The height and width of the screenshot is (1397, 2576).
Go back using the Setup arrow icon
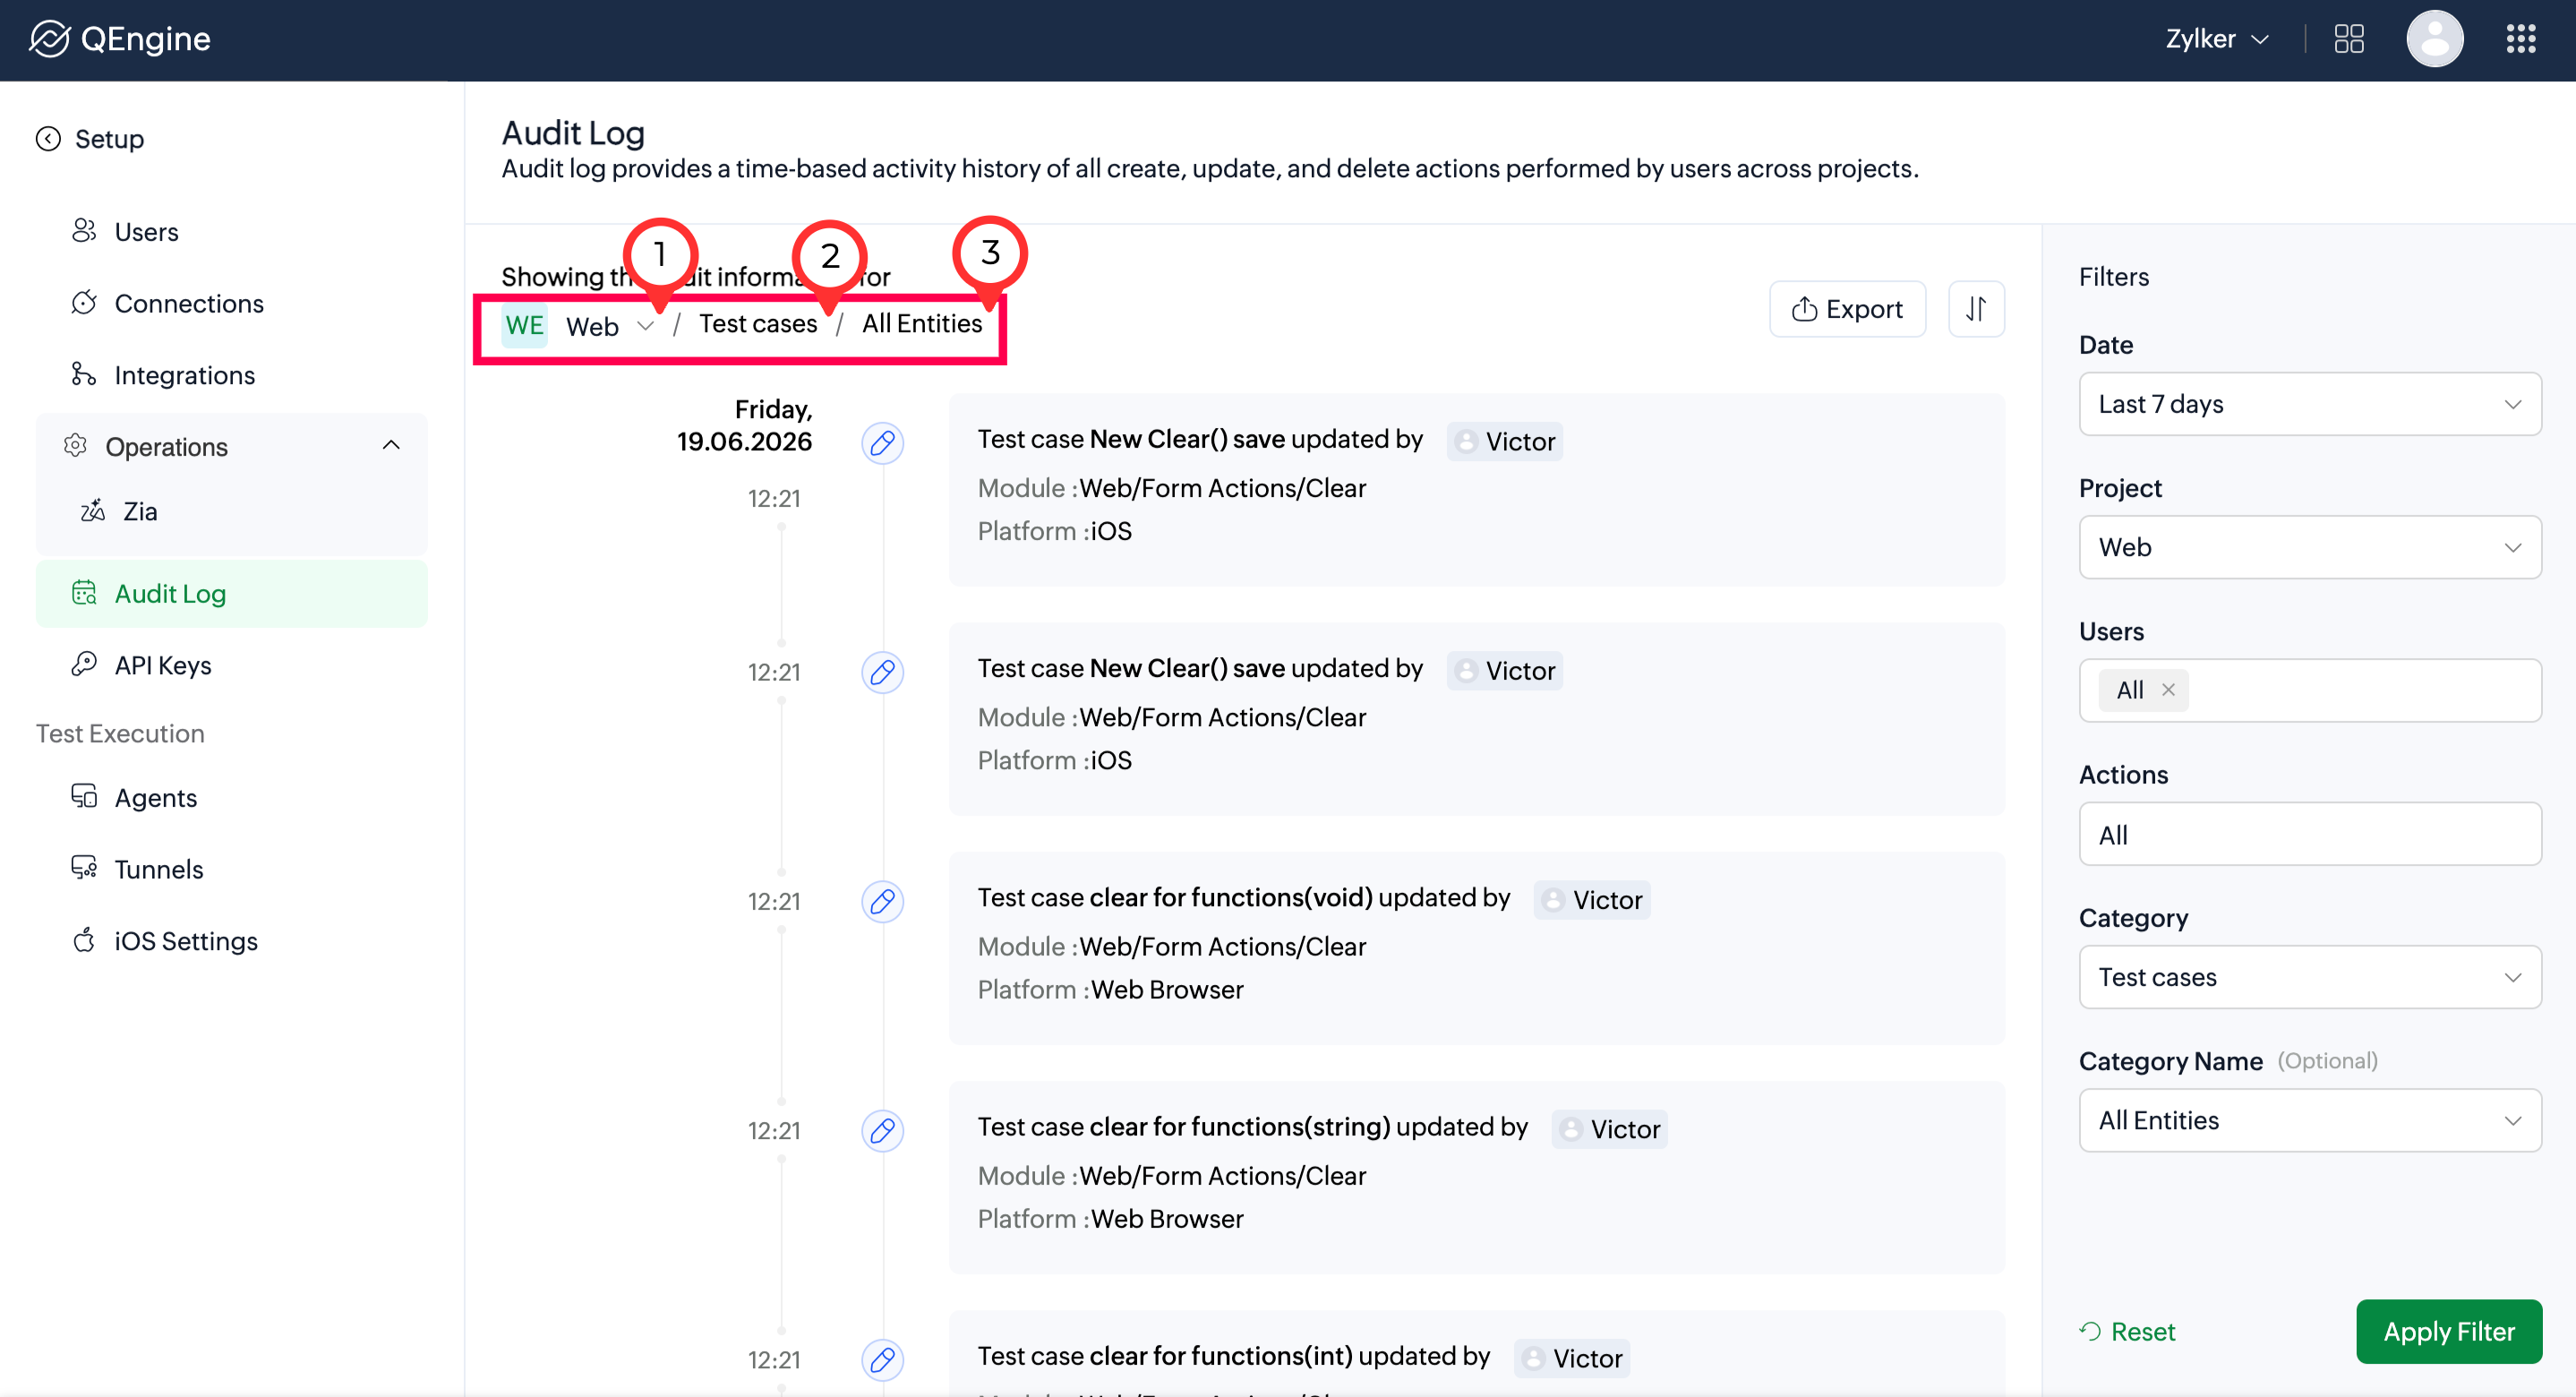pyautogui.click(x=48, y=138)
